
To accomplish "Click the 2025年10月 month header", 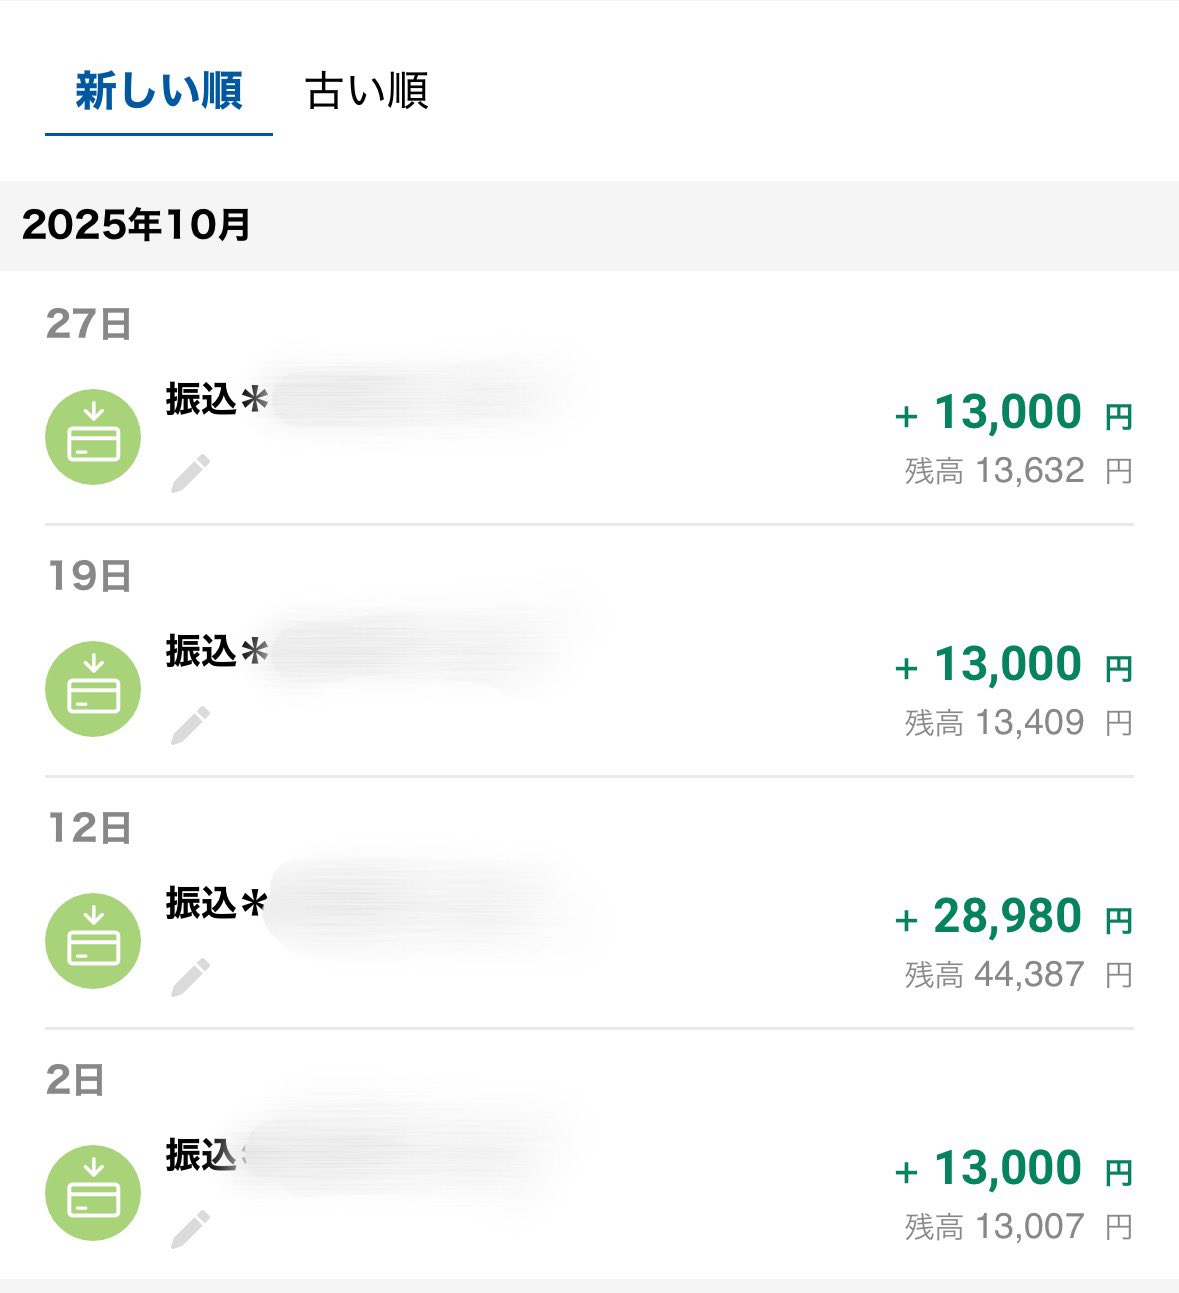I will coord(136,225).
